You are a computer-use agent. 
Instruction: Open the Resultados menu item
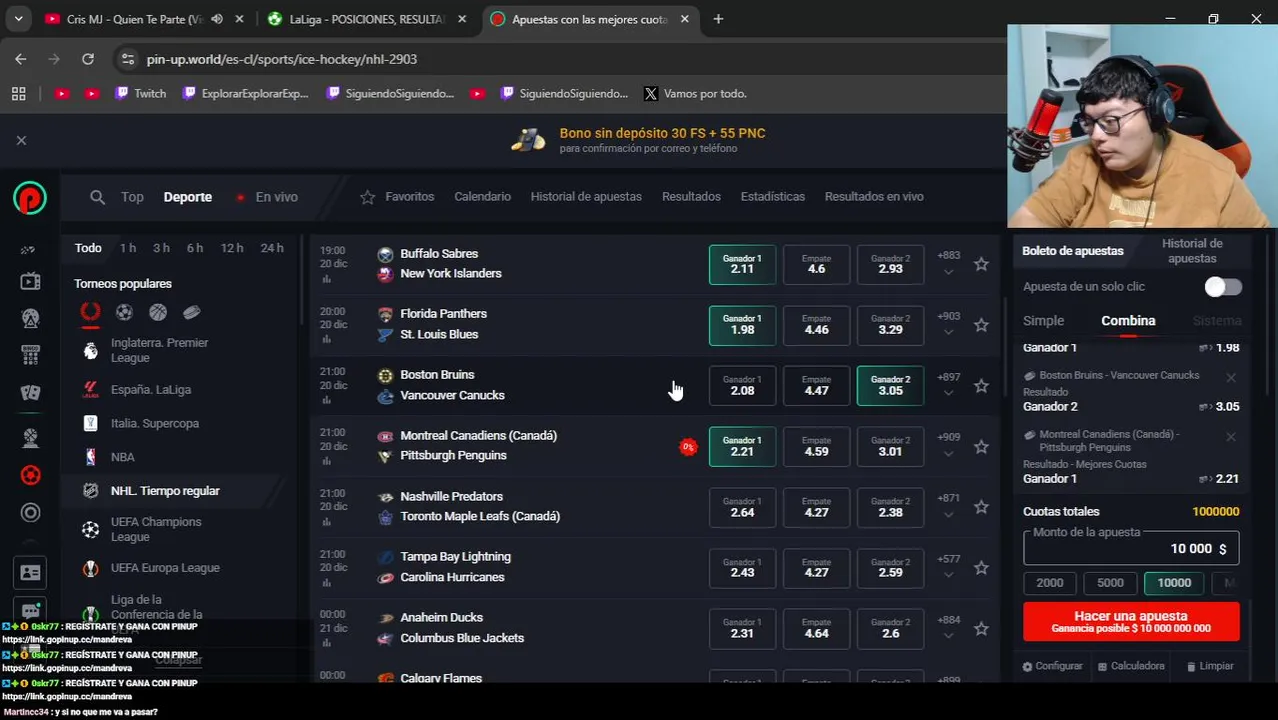tap(691, 197)
